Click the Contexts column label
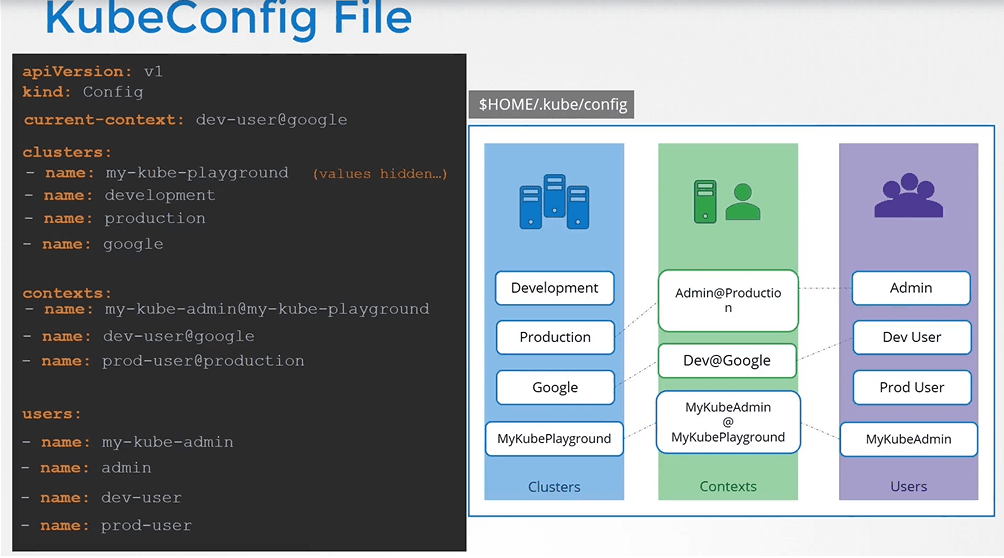1004x558 pixels. click(728, 486)
